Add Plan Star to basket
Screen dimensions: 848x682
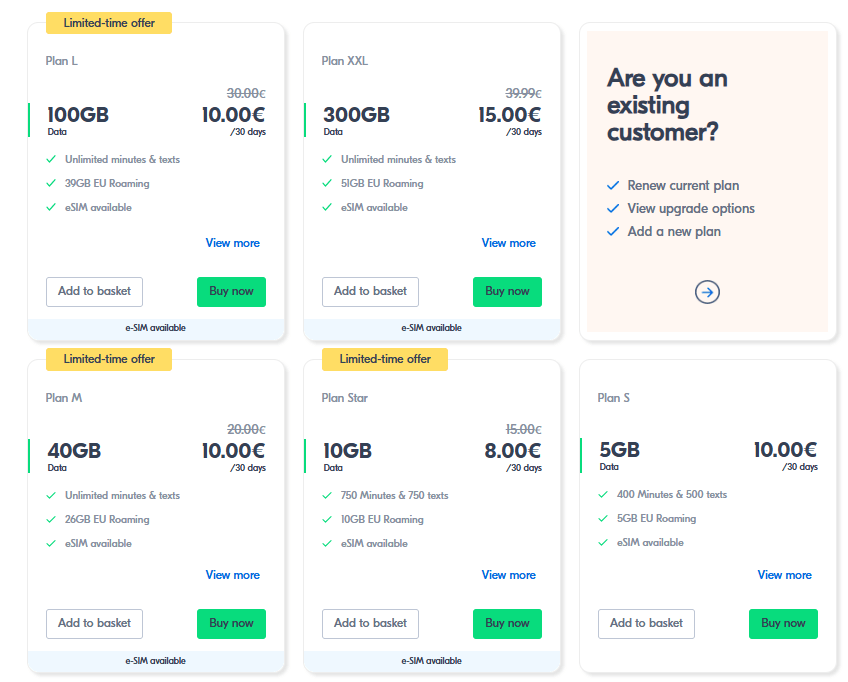[x=370, y=624]
